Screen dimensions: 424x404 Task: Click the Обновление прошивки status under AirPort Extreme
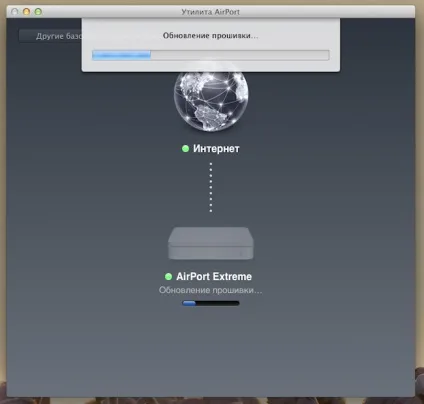[x=210, y=290]
